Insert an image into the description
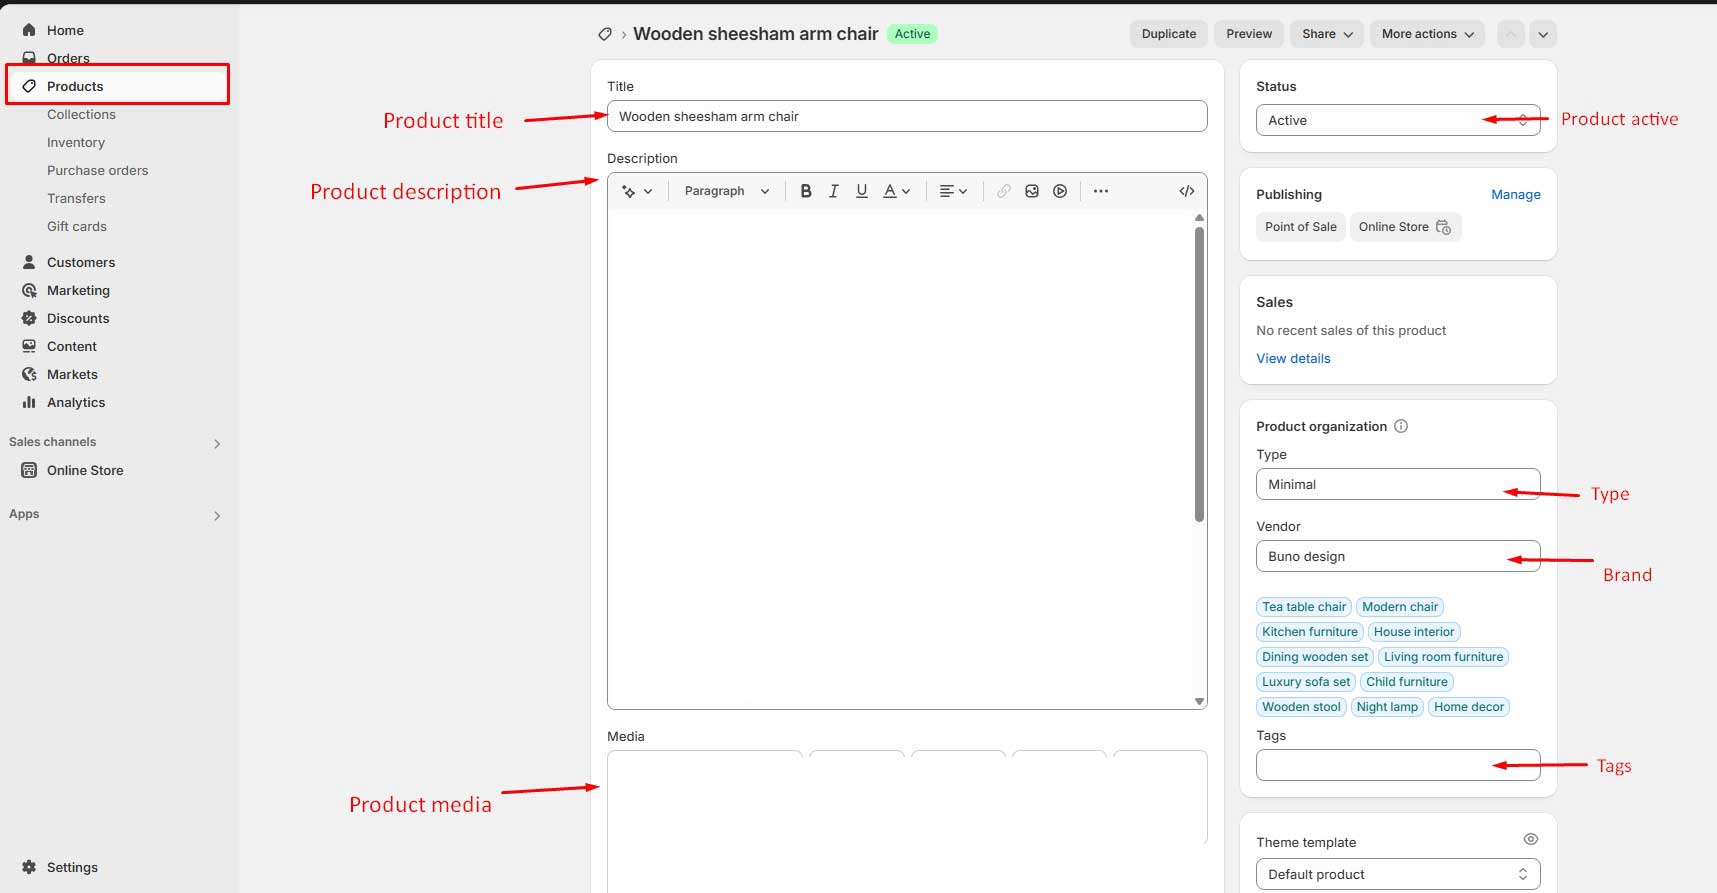This screenshot has height=893, width=1717. [1031, 191]
